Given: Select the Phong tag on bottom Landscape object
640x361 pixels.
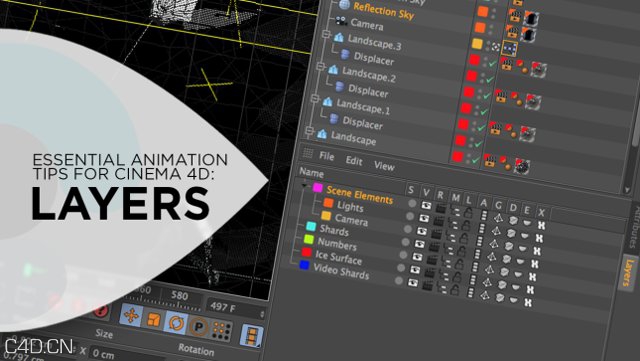Looking at the screenshot, I should click(505, 163).
